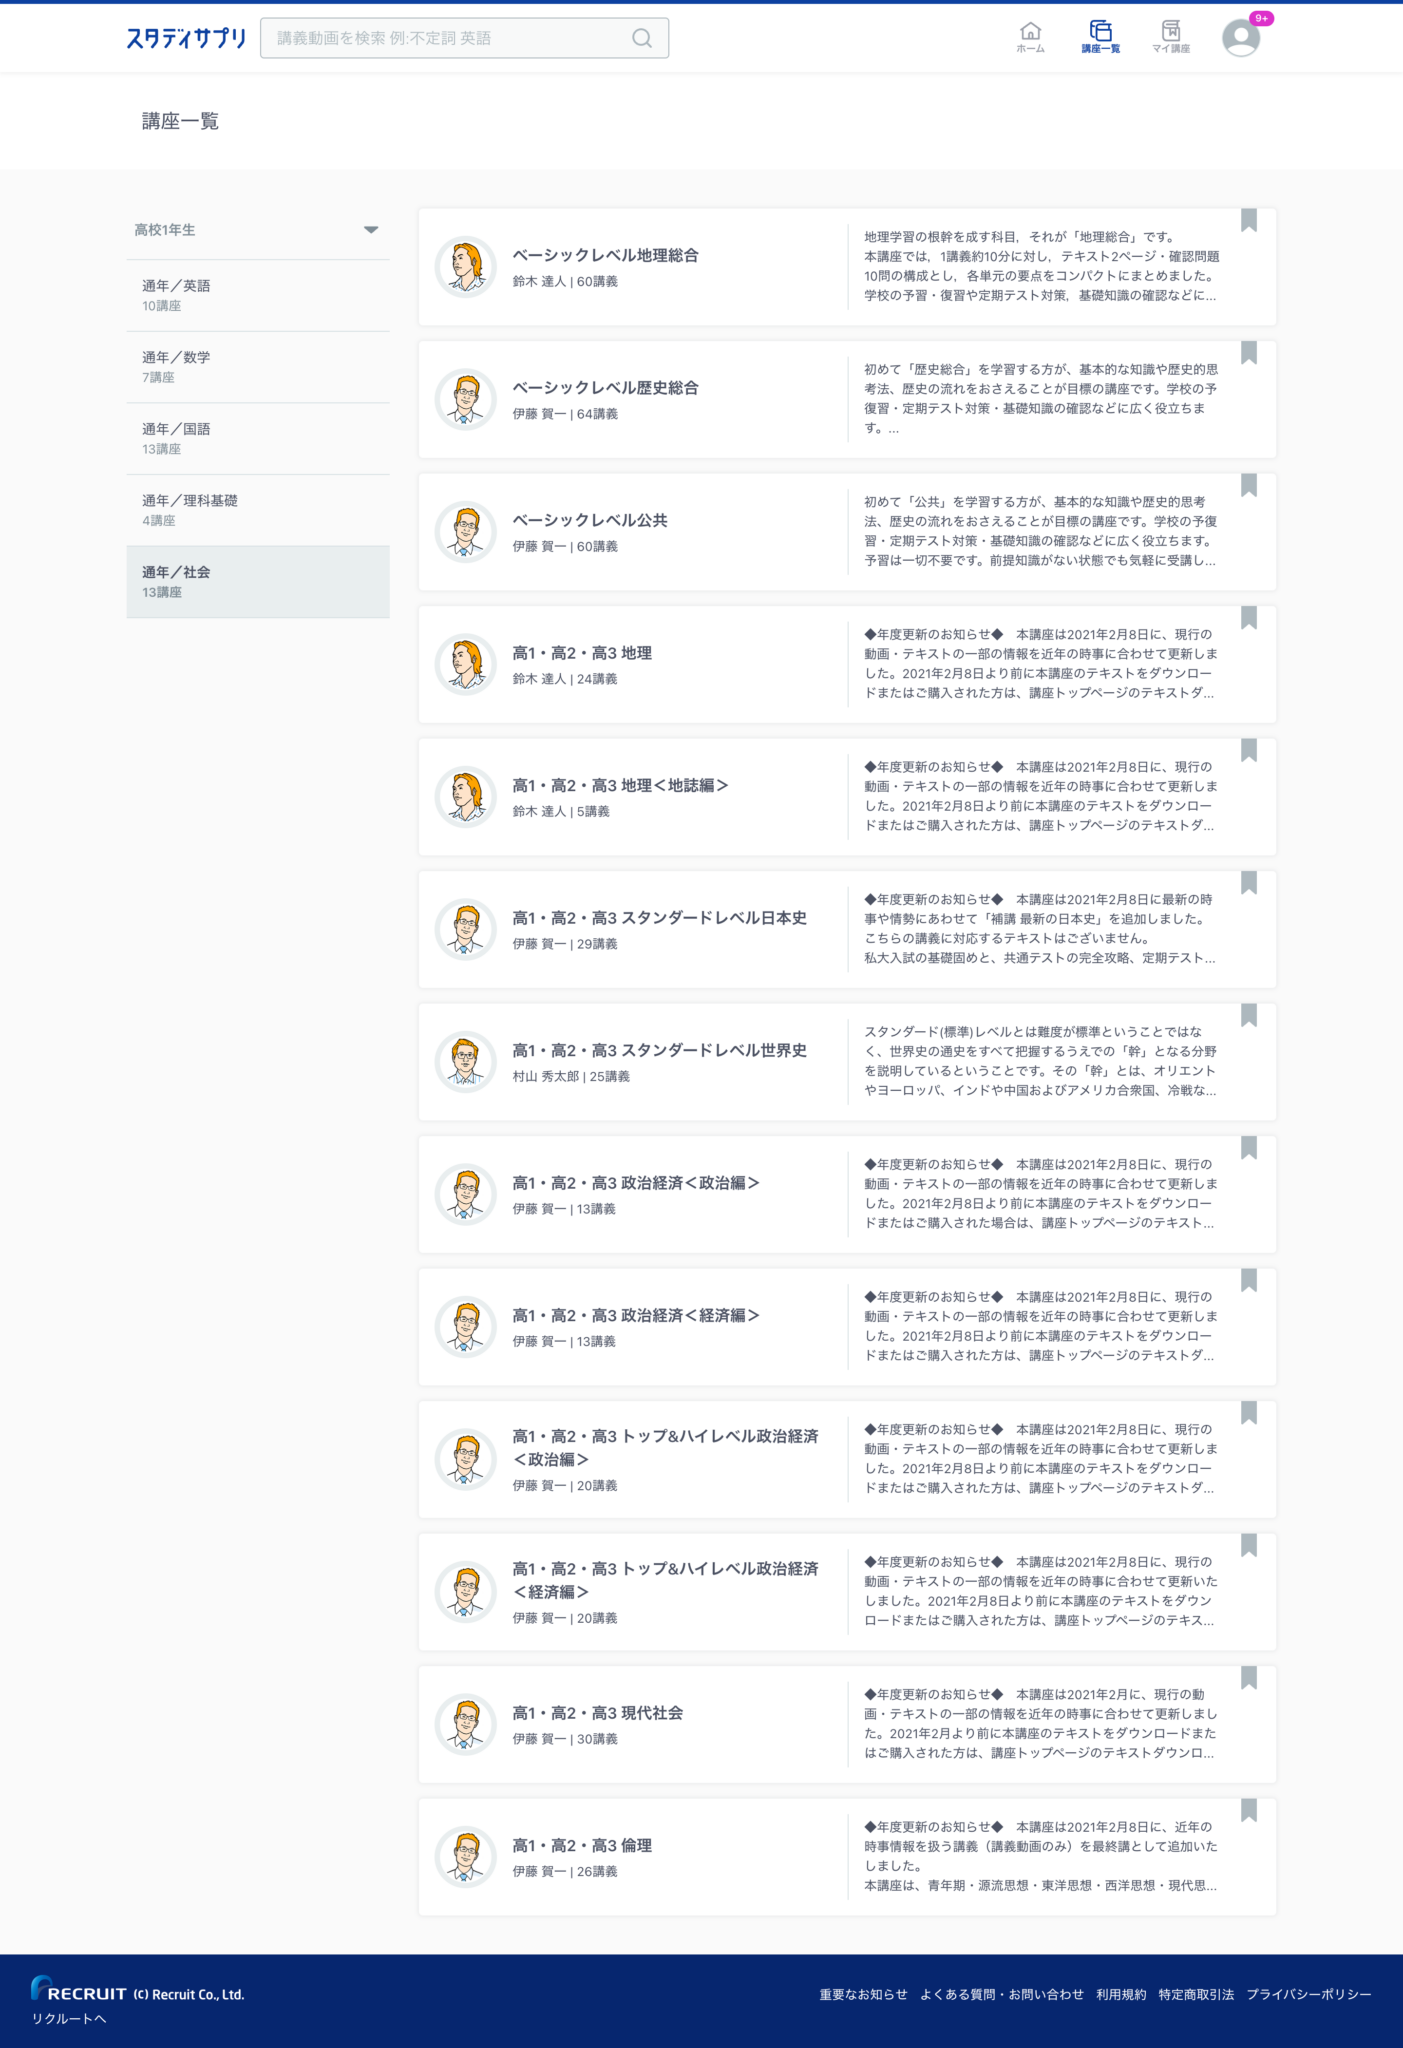Select 通年/数学 category in the sidebar
The height and width of the screenshot is (2048, 1403).
(258, 367)
